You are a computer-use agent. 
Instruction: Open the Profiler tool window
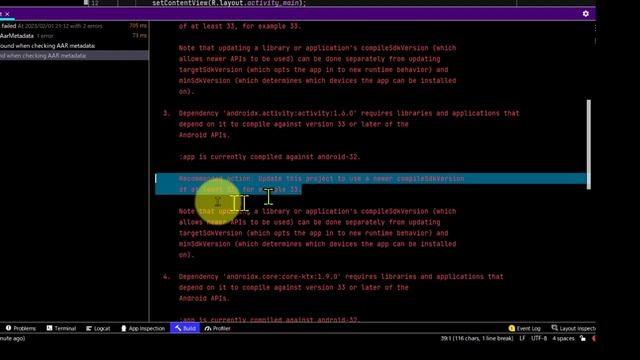pyautogui.click(x=218, y=328)
